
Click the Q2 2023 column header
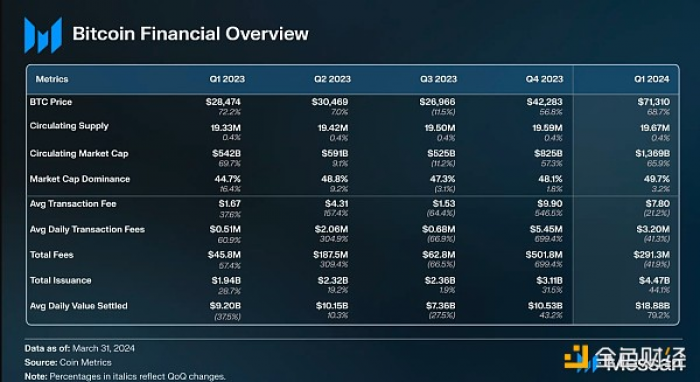coord(332,79)
